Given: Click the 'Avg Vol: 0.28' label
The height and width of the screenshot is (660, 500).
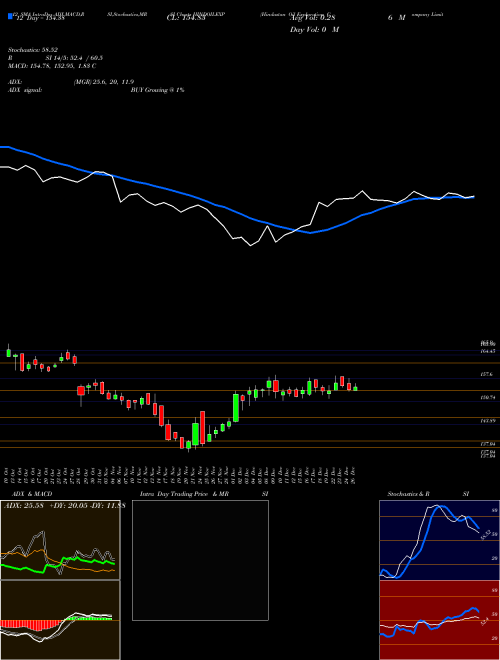Looking at the screenshot, I should [312, 18].
